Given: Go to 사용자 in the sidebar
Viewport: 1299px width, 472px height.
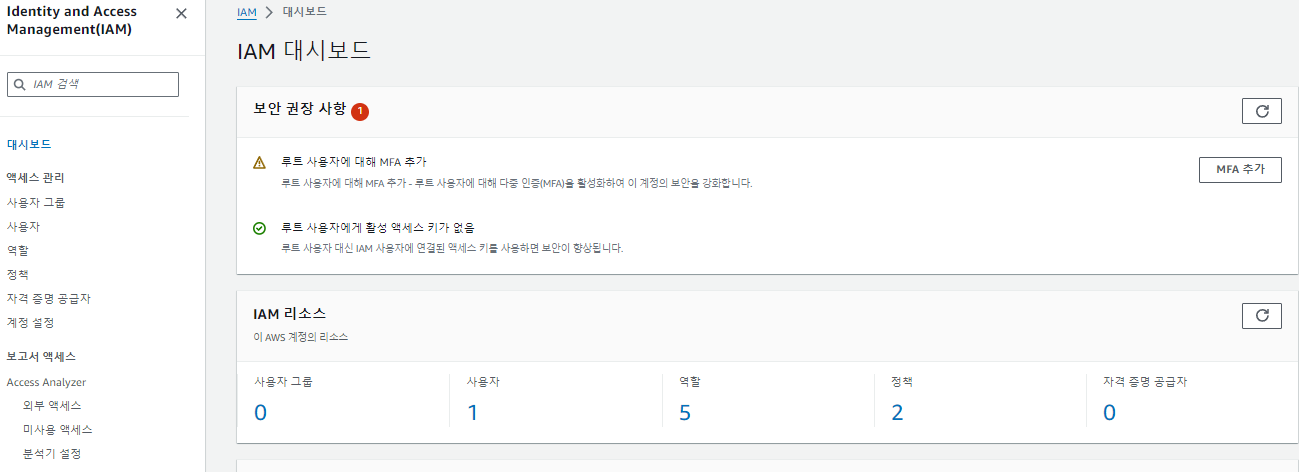Looking at the screenshot, I should 23,226.
